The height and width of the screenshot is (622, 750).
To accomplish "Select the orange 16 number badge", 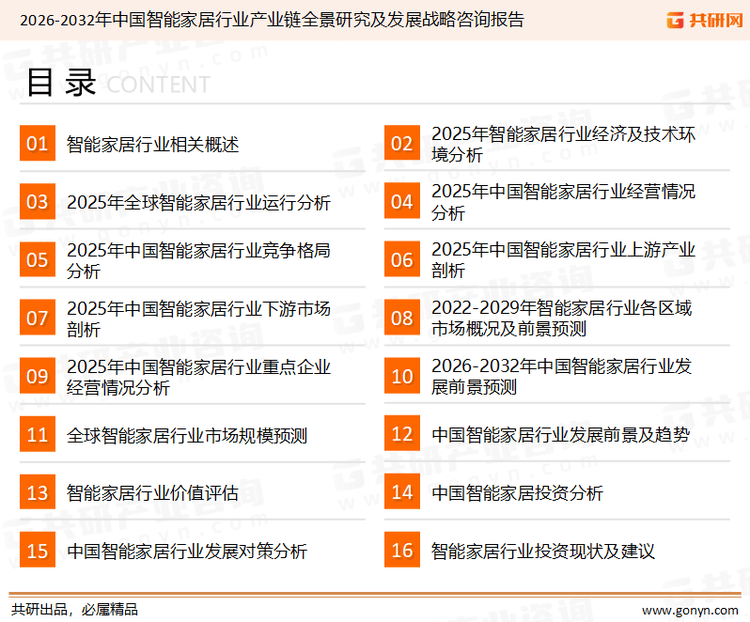I will (x=402, y=551).
